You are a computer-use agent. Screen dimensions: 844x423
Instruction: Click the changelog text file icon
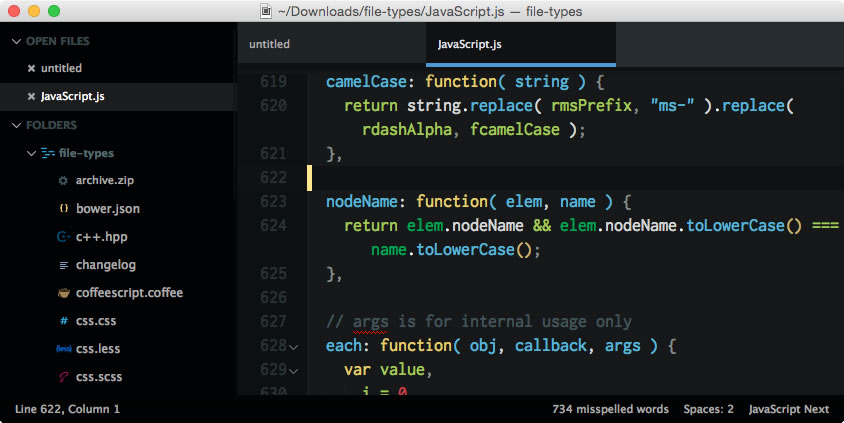pyautogui.click(x=64, y=265)
